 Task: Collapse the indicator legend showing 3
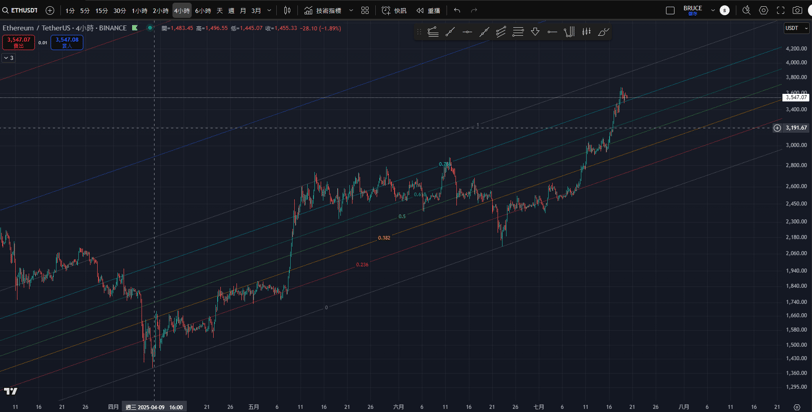8,58
